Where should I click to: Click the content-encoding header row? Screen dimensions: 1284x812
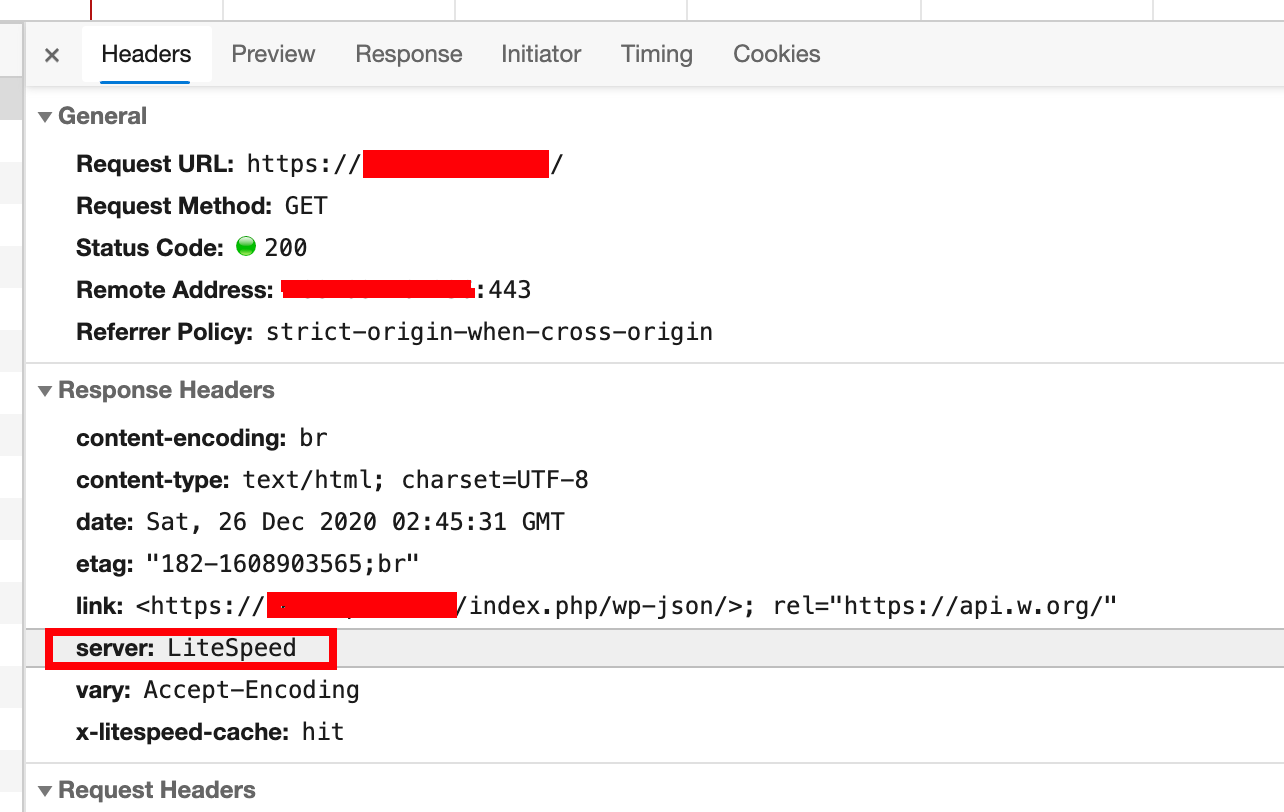pos(202,438)
